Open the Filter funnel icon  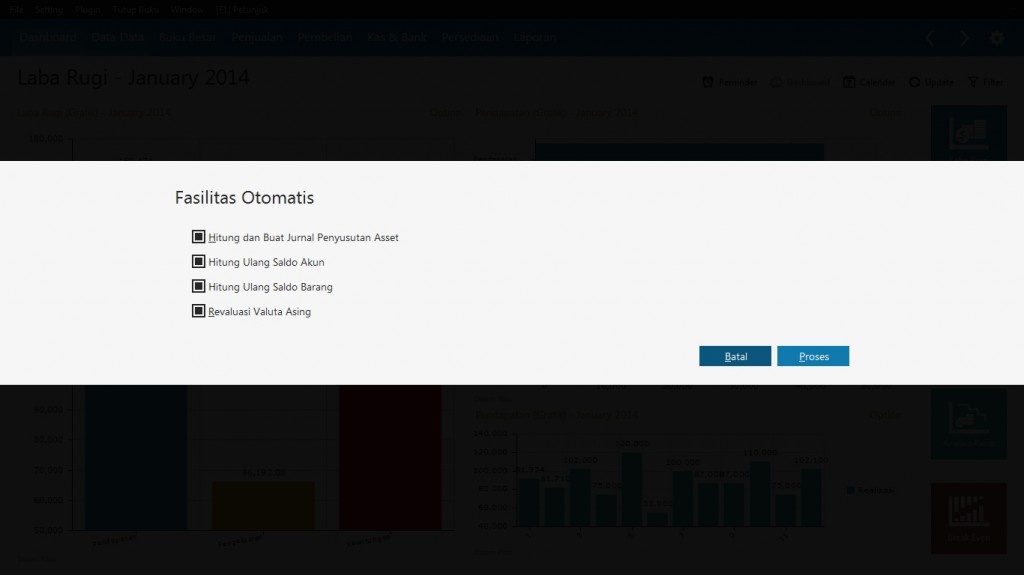coord(972,82)
